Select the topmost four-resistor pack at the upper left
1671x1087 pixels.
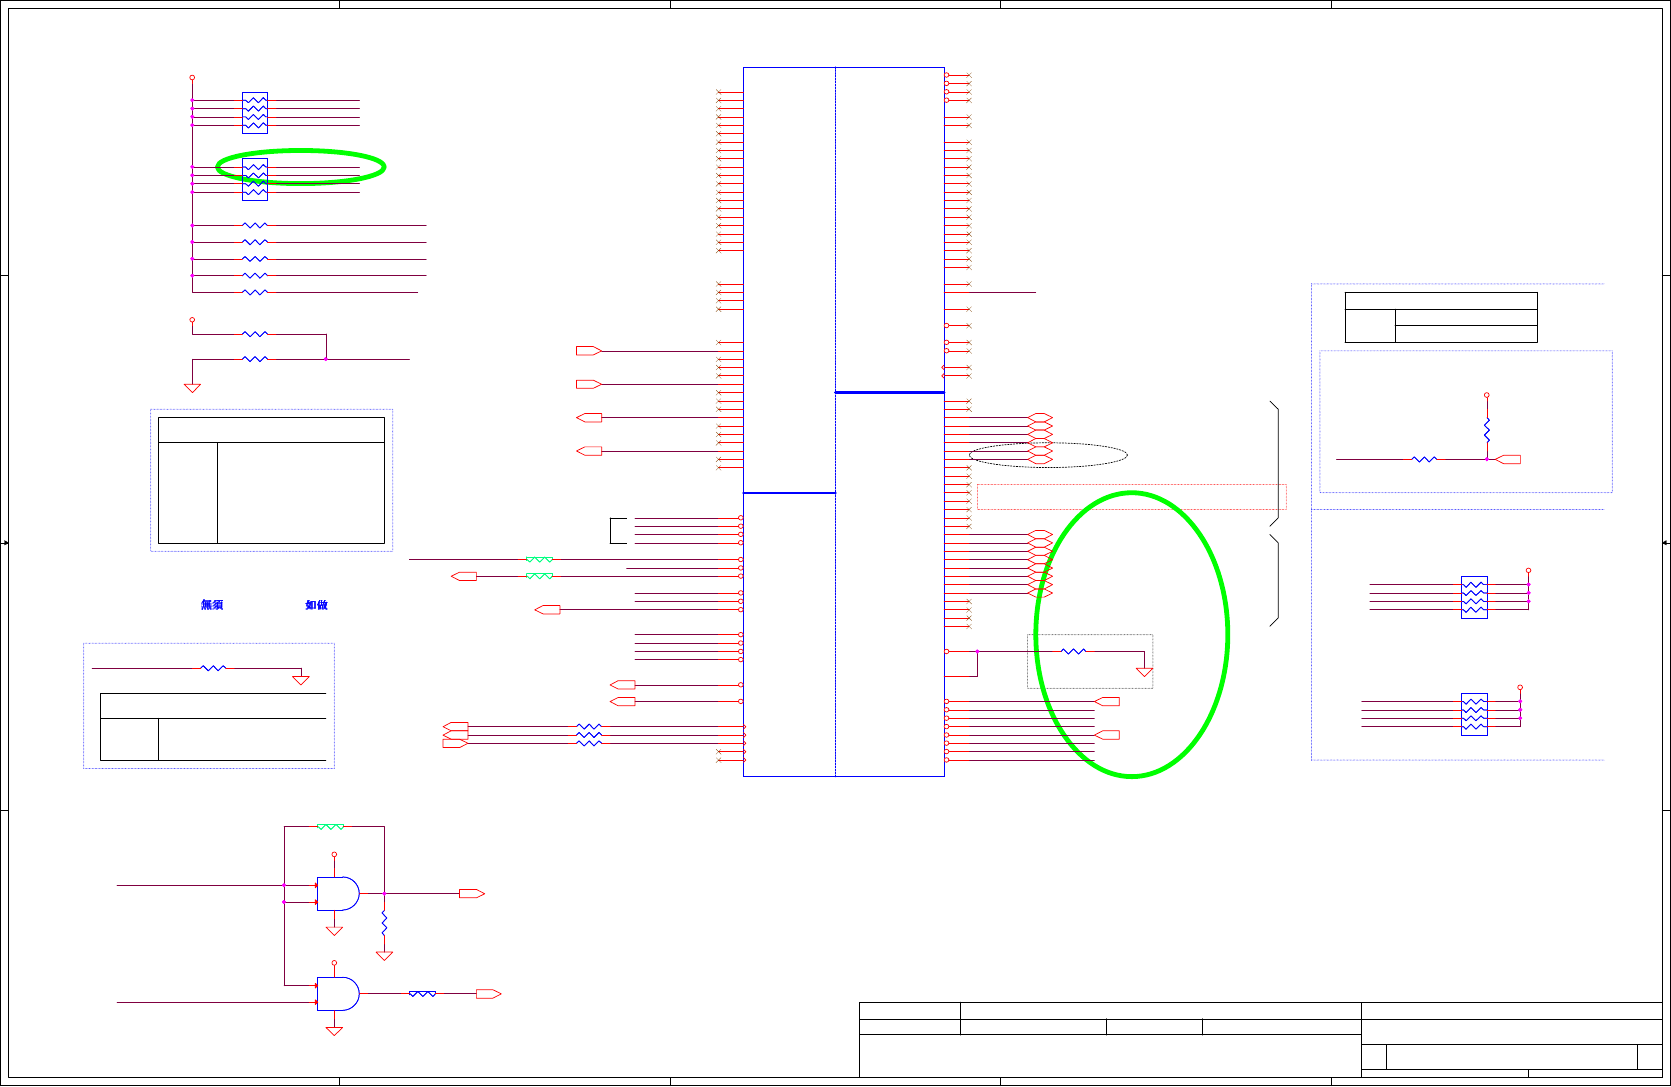click(x=255, y=113)
